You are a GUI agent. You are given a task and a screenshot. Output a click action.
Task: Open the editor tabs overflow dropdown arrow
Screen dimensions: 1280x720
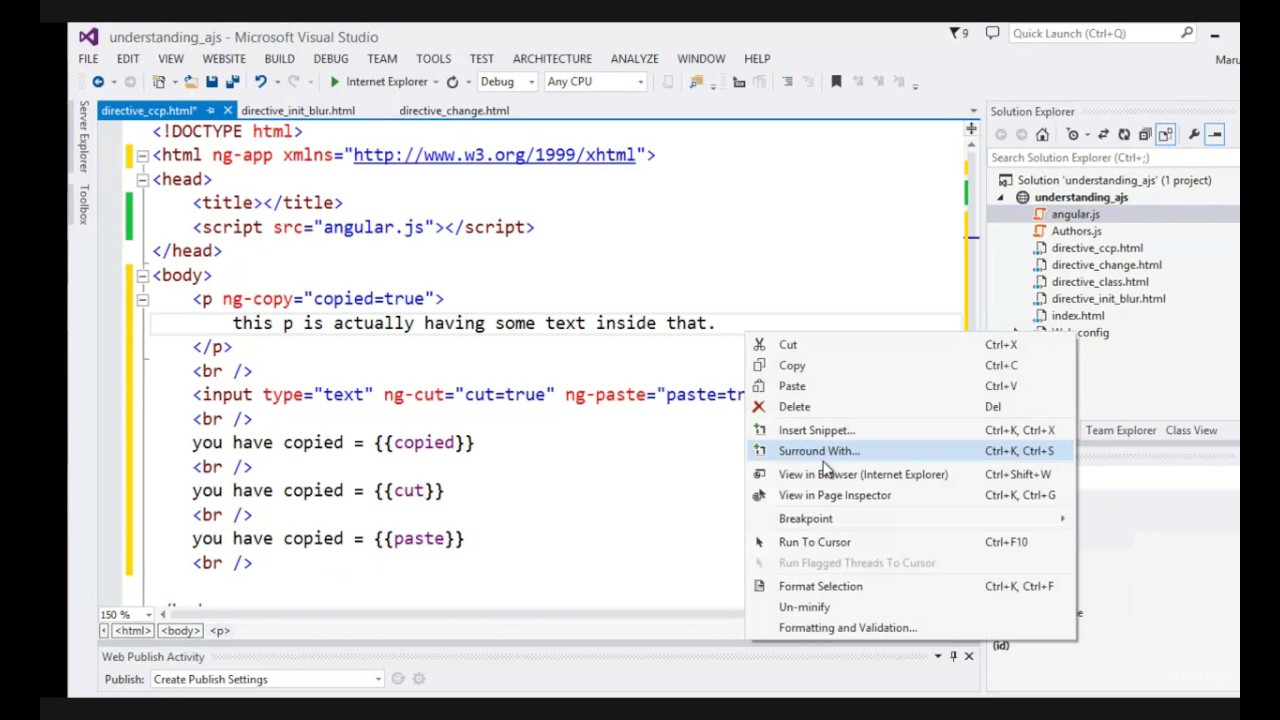point(973,111)
